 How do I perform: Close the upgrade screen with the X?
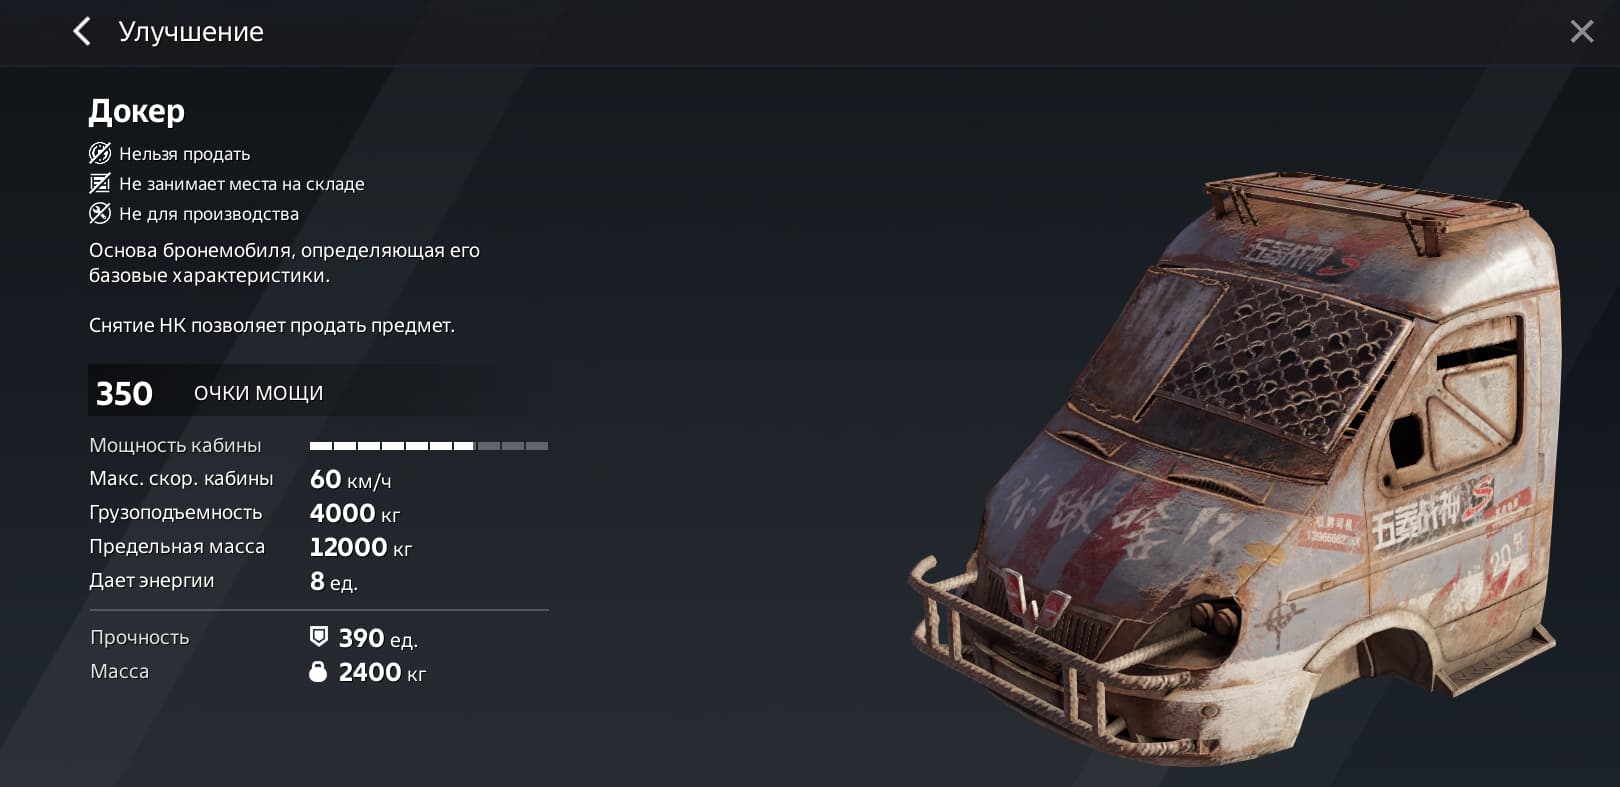[1582, 31]
